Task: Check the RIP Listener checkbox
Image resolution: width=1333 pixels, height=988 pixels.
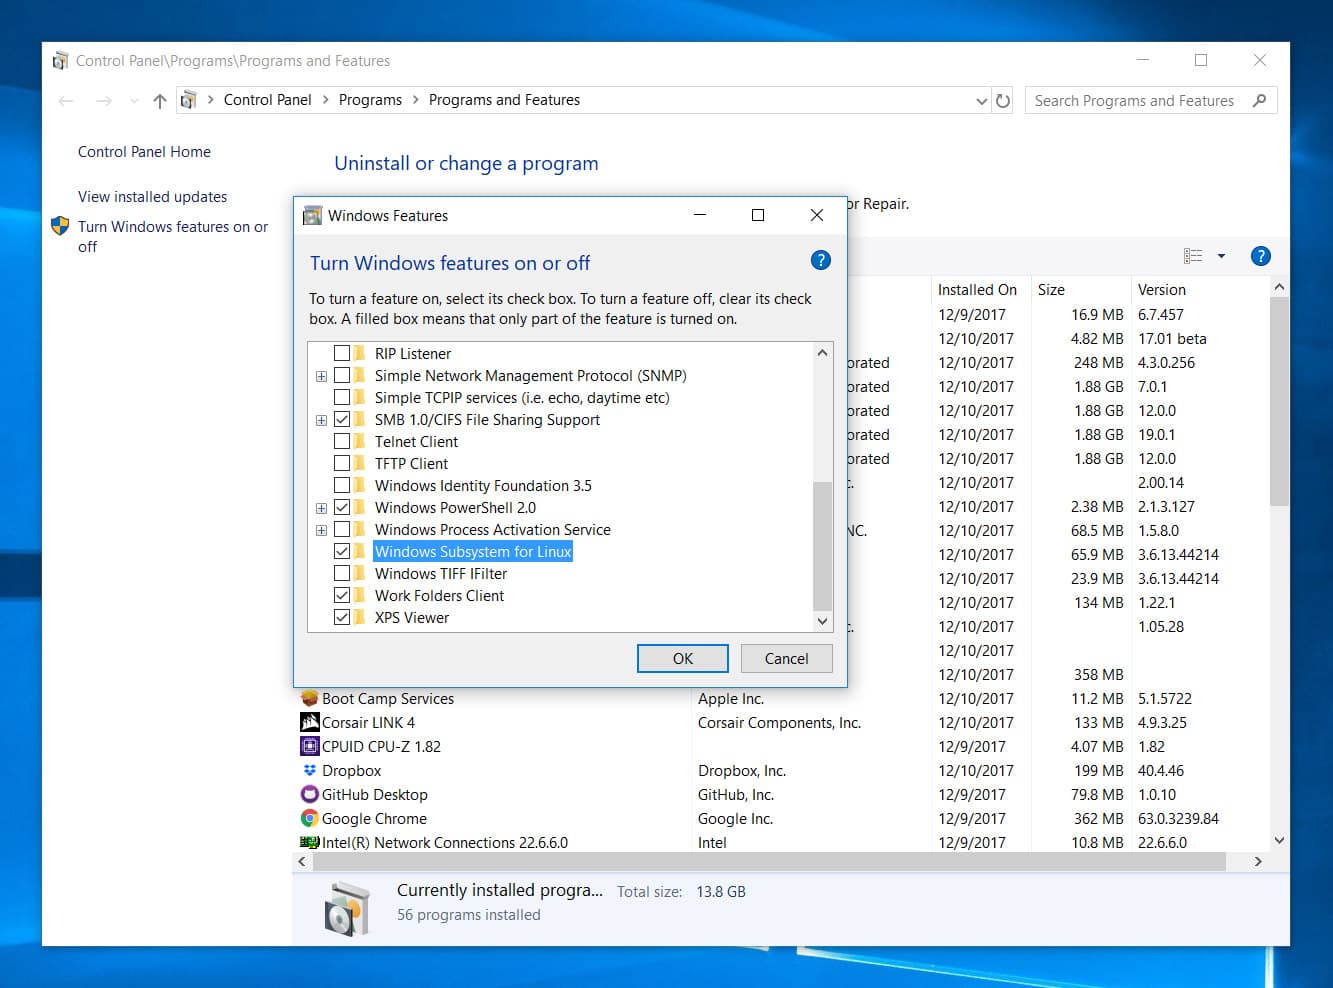Action: (x=342, y=353)
